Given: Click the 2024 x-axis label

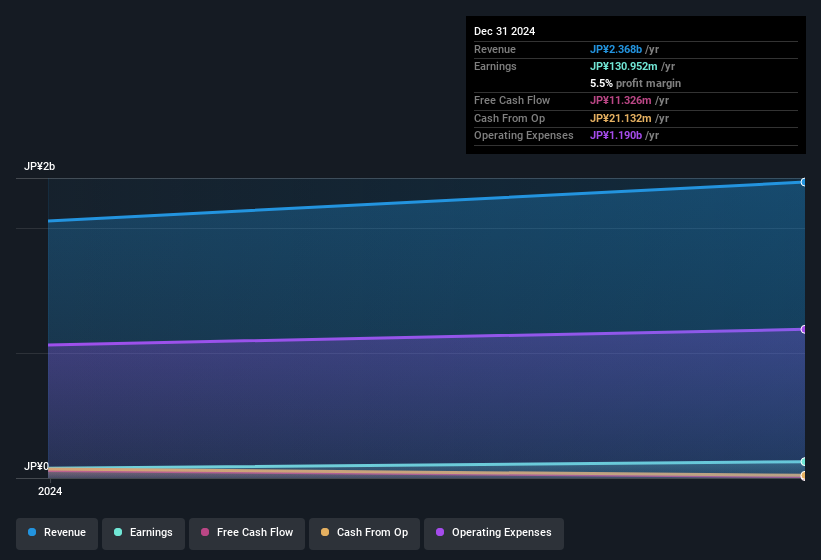Looking at the screenshot, I should click(x=50, y=491).
